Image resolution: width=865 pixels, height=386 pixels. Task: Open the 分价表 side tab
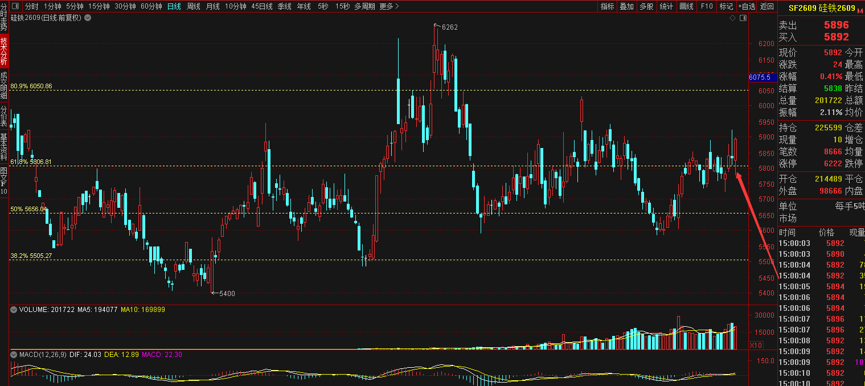[x=4, y=116]
